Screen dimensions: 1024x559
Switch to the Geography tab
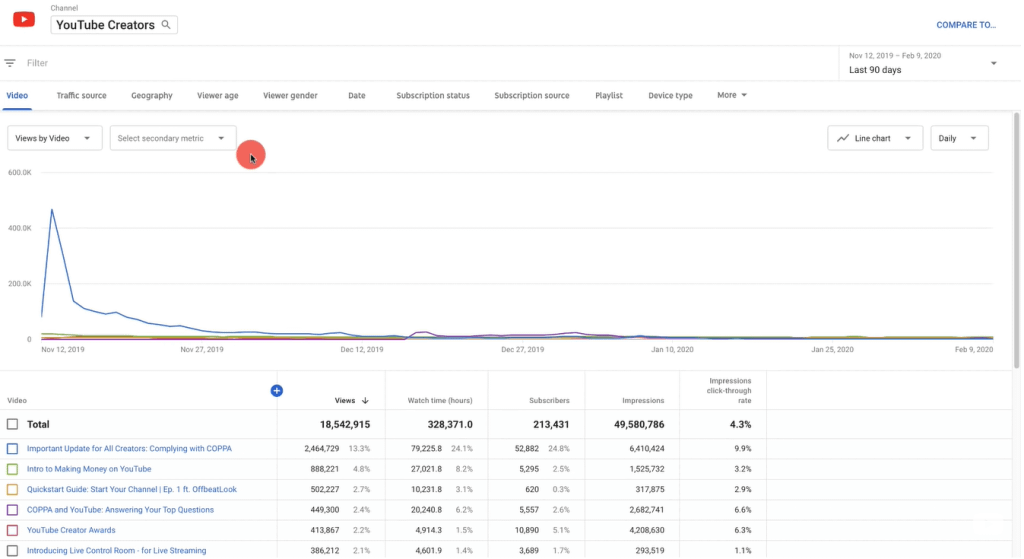point(152,95)
